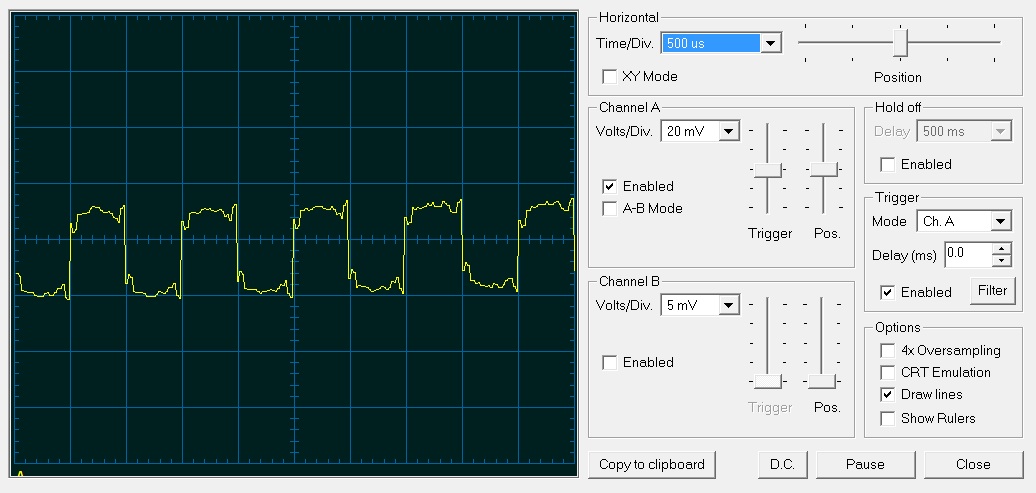Turn on 4x Oversampling option
The height and width of the screenshot is (493, 1036).
pyautogui.click(x=888, y=350)
